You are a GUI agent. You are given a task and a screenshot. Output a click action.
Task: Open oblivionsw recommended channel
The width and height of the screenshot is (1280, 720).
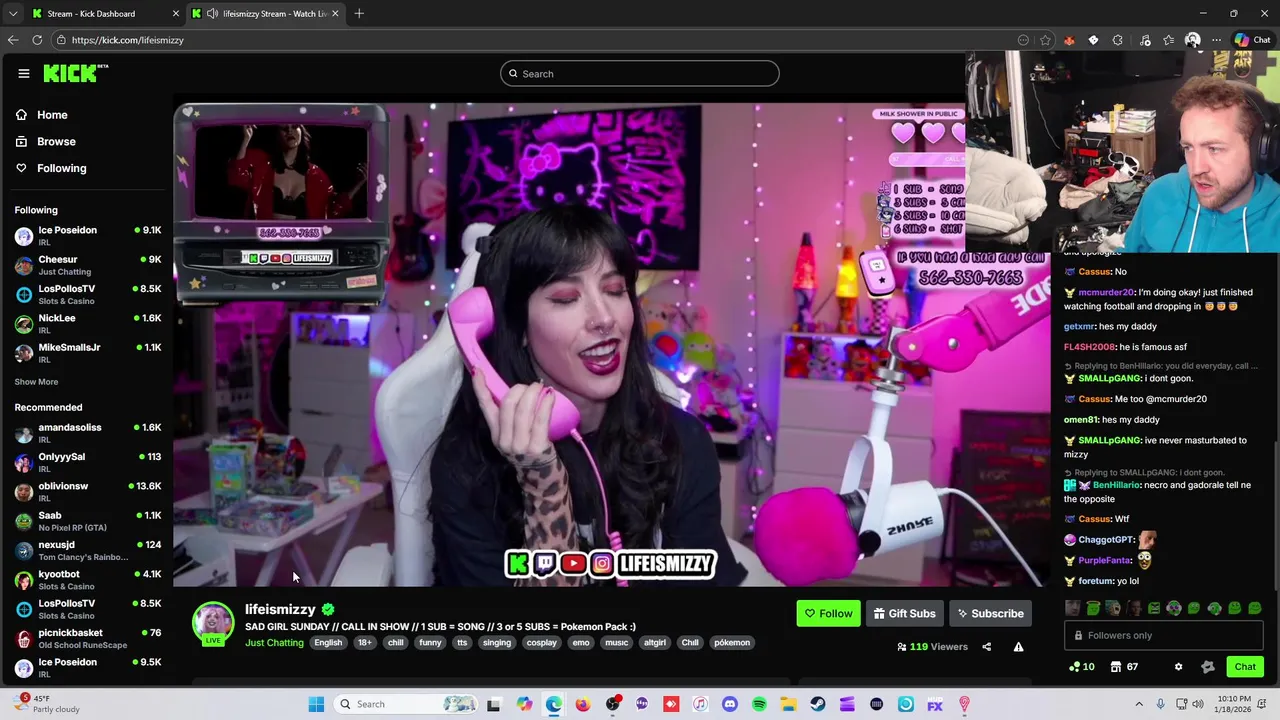[88, 491]
